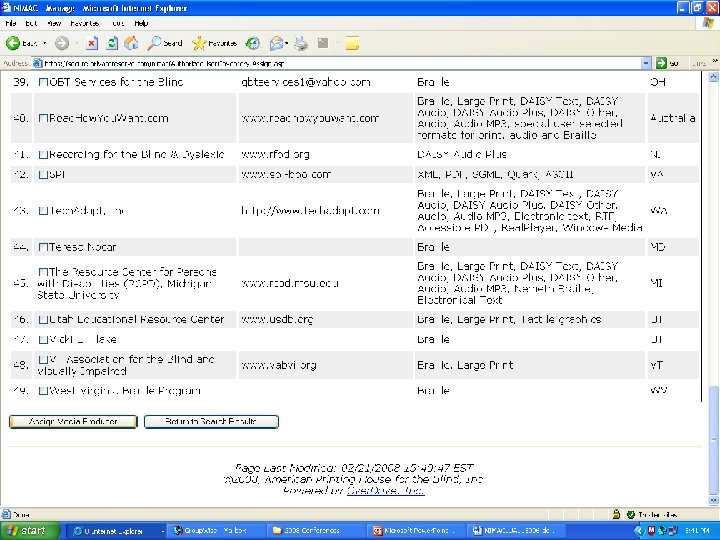
Task: Click the Forward navigation arrow
Action: click(62, 43)
